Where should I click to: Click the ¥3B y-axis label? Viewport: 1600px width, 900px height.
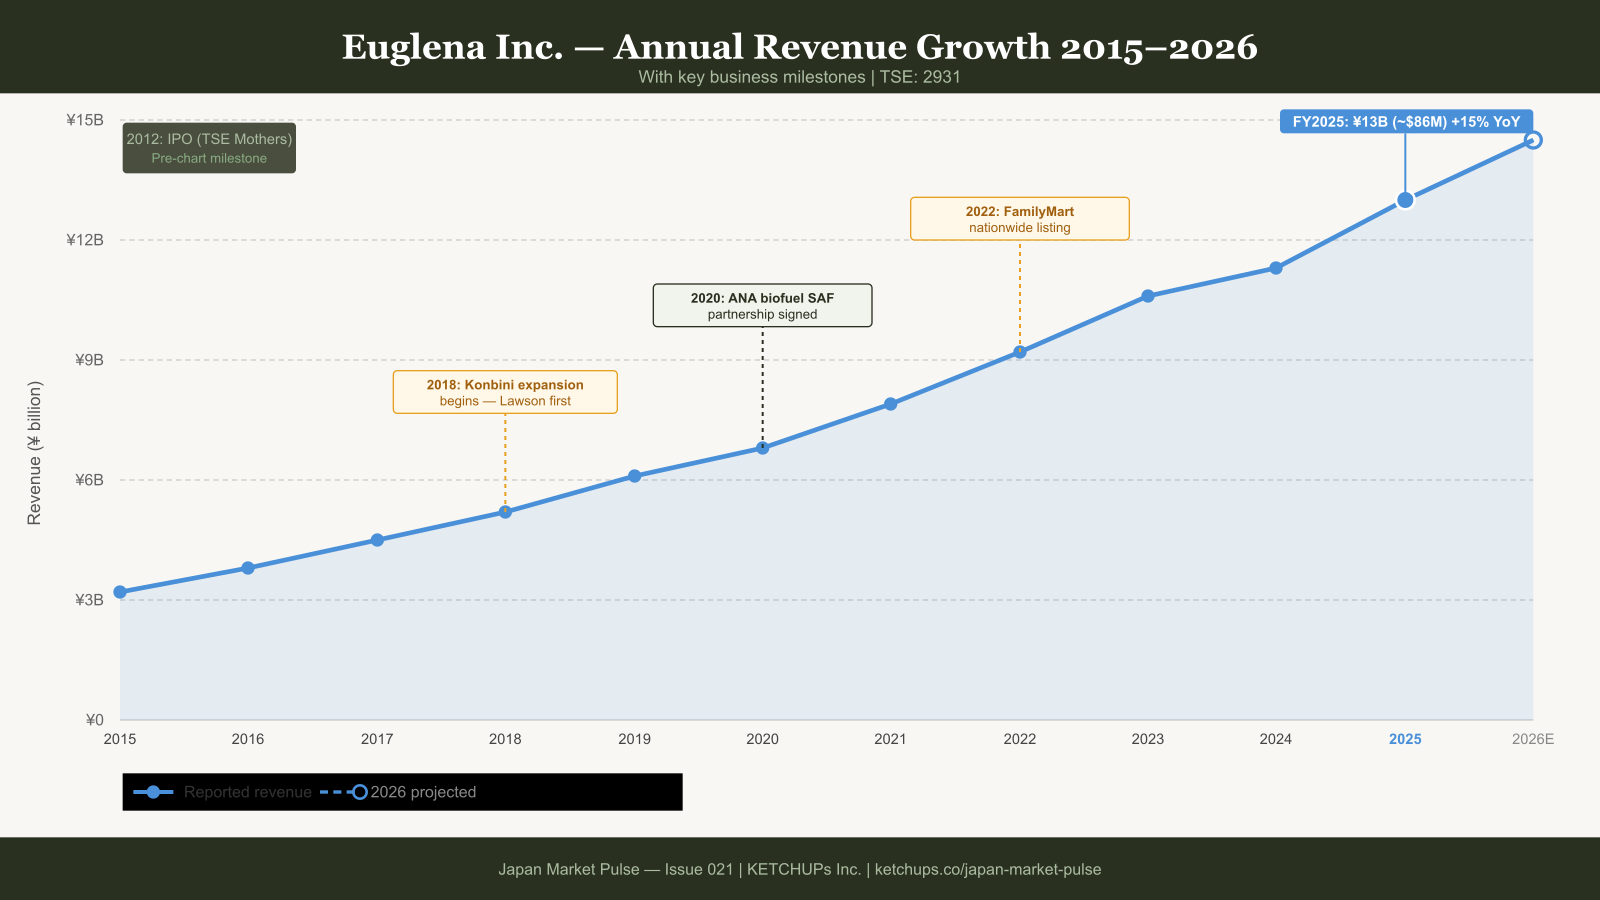[89, 600]
